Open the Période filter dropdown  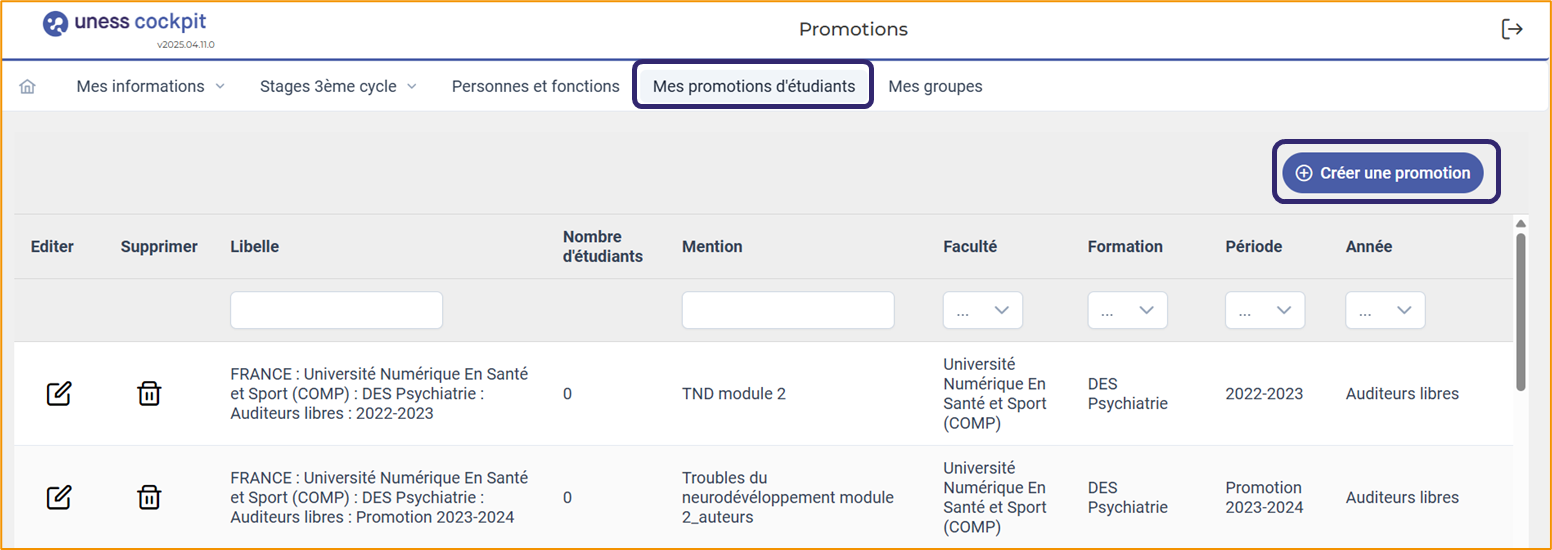point(1265,311)
